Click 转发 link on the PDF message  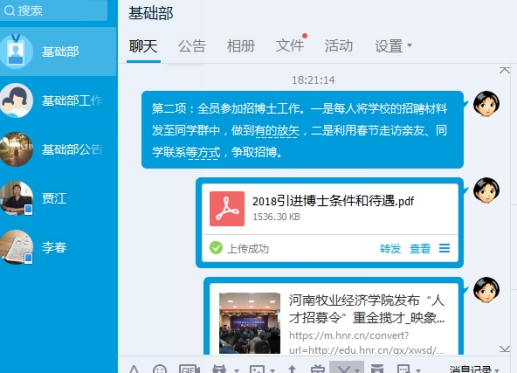[390, 248]
